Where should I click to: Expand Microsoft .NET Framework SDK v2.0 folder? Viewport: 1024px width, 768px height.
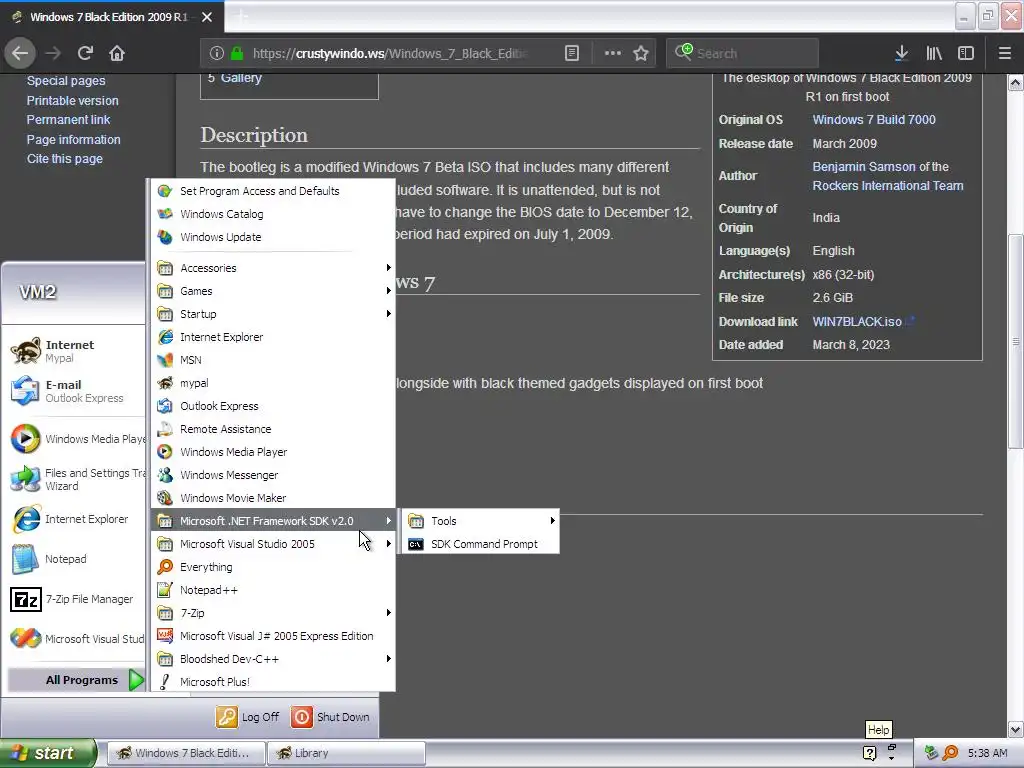click(272, 521)
